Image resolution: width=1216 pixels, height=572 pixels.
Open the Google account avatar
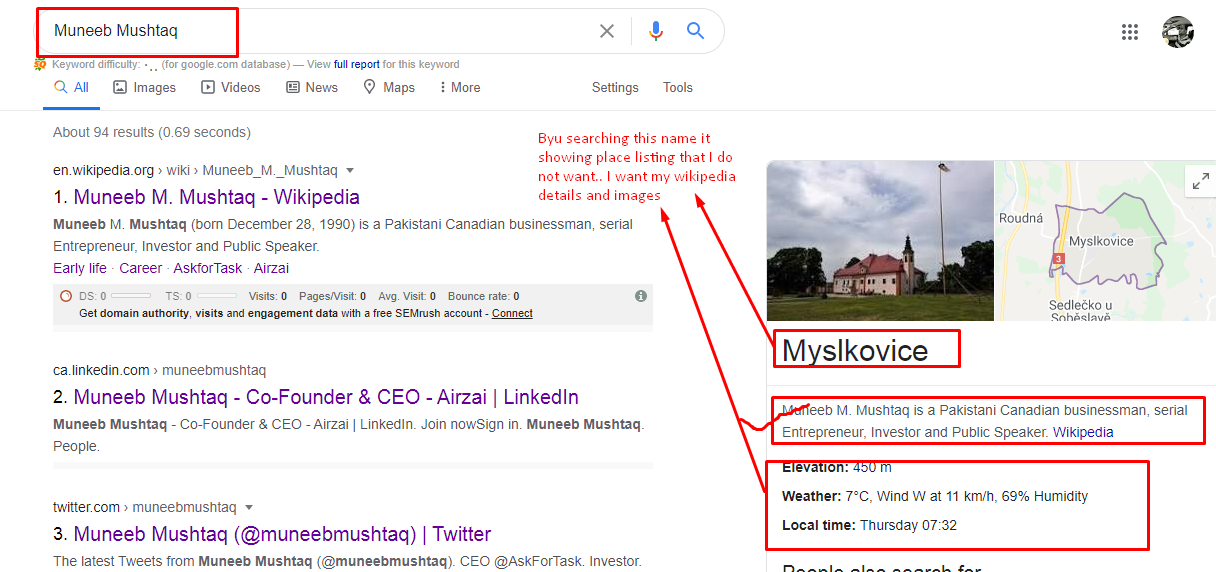click(1178, 32)
